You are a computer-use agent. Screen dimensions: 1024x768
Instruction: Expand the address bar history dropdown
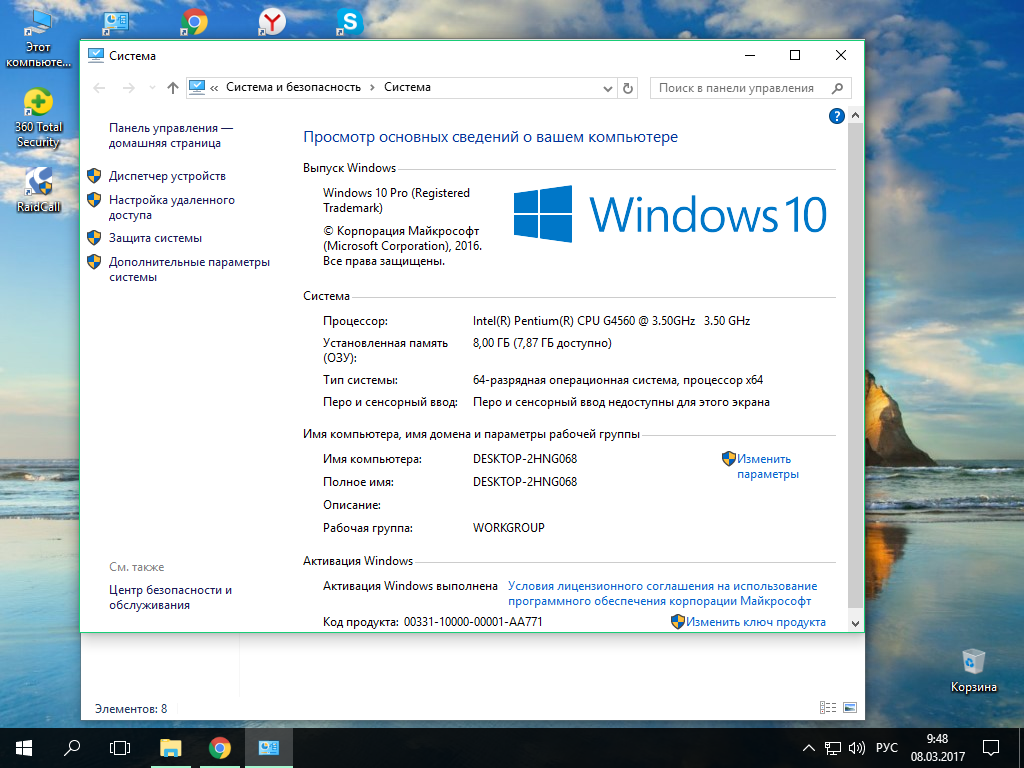point(607,88)
